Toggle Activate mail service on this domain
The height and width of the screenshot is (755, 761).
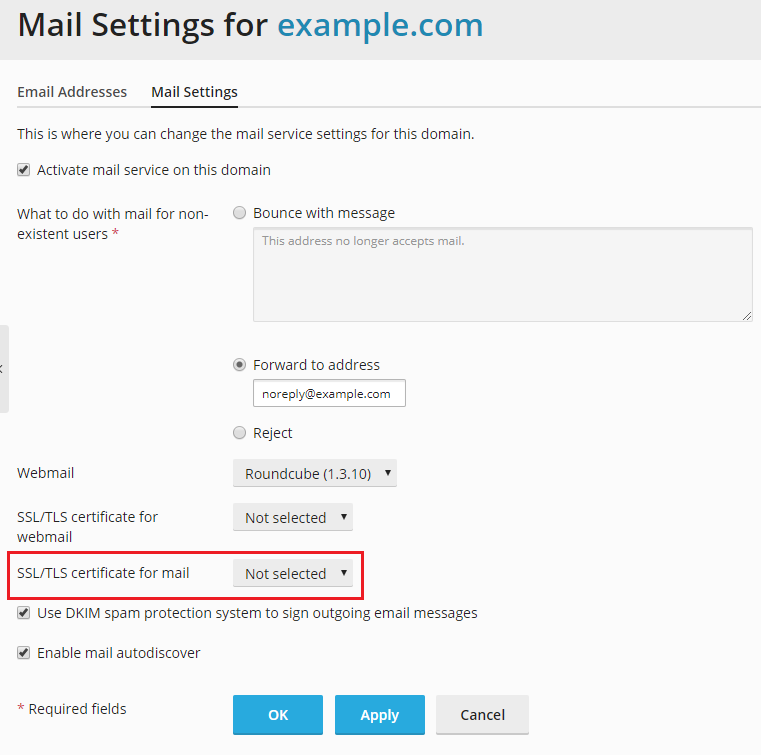coord(24,170)
